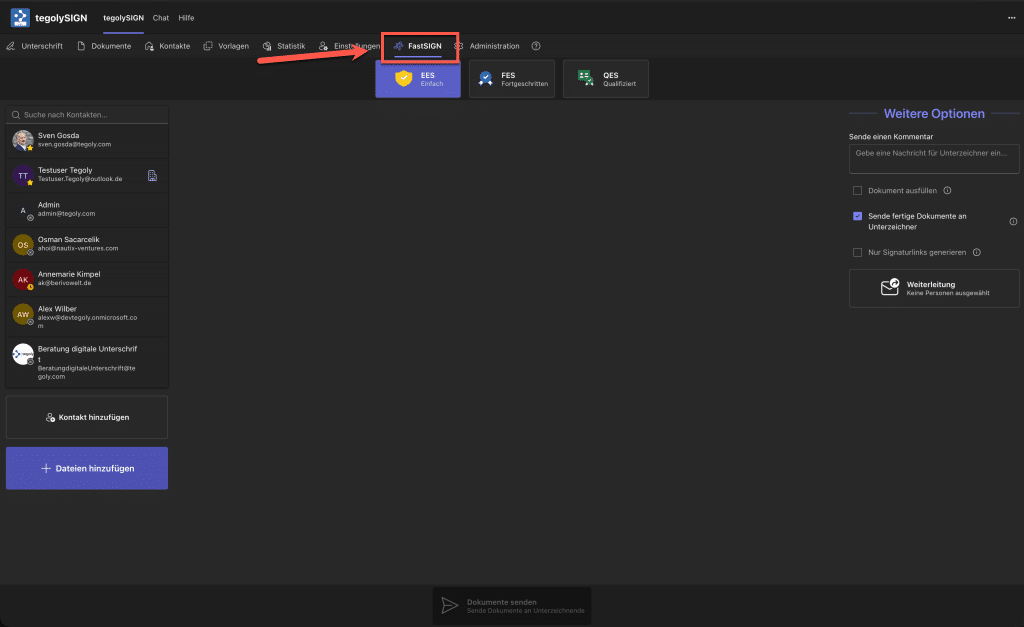
Task: Click the help question mark icon in navigation
Action: pyautogui.click(x=536, y=46)
